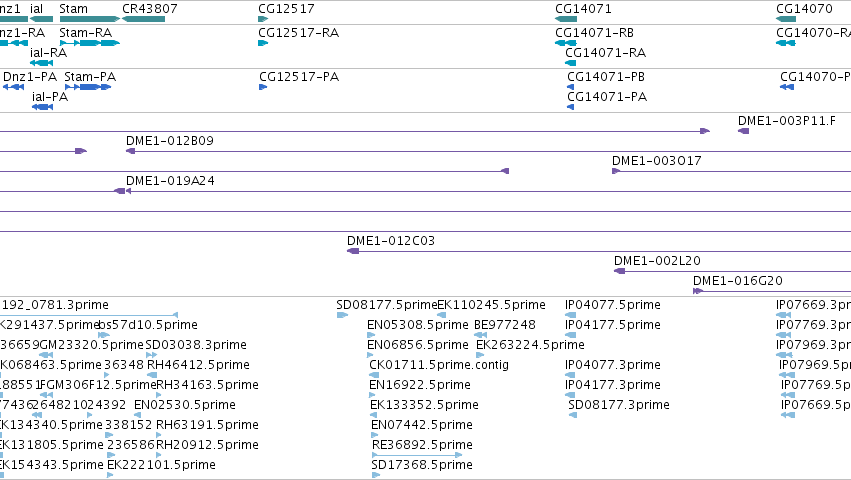The image size is (851, 480).
Task: Select the DME1-003O17 clone marker
Action: tap(616, 171)
